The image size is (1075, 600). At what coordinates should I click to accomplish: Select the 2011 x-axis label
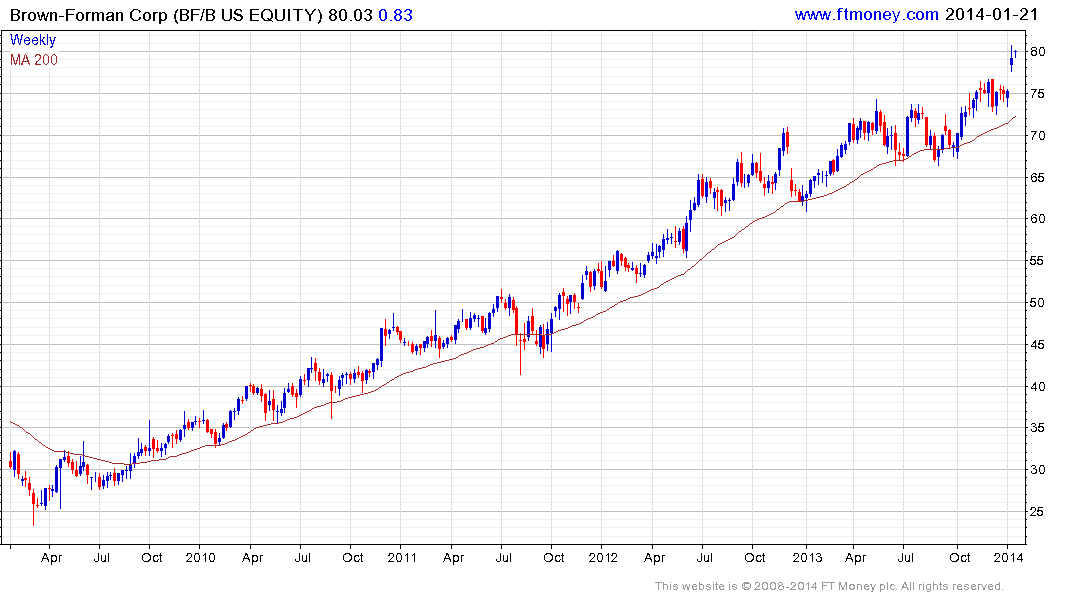point(402,557)
